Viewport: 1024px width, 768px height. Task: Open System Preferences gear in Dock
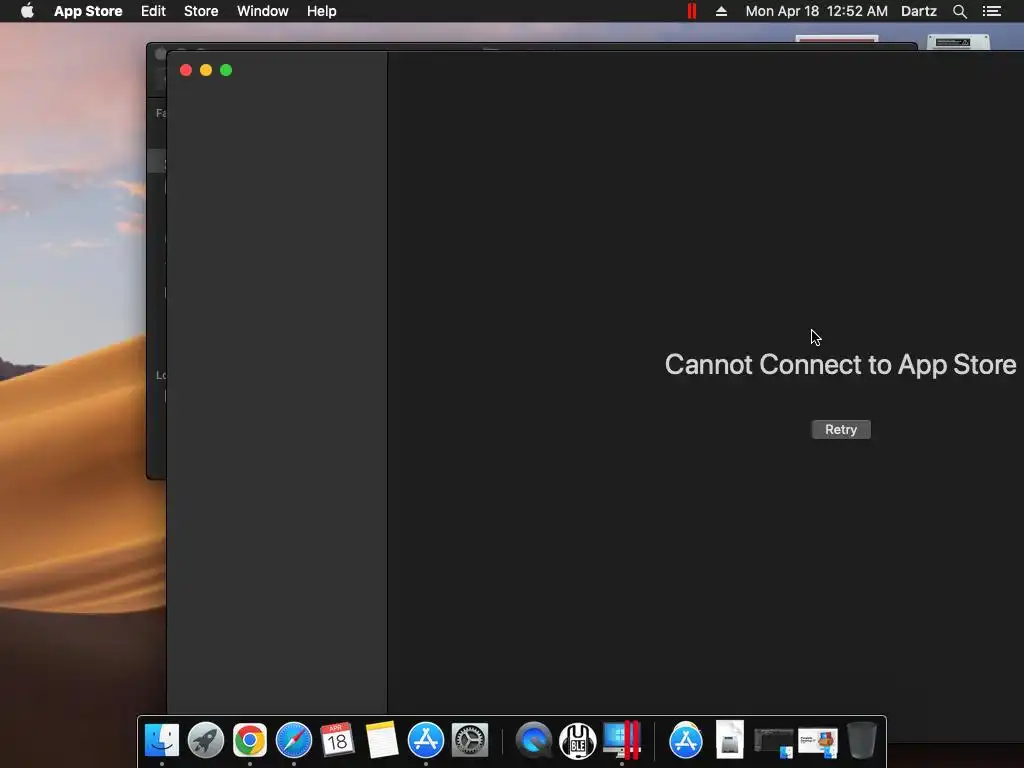pyautogui.click(x=470, y=741)
